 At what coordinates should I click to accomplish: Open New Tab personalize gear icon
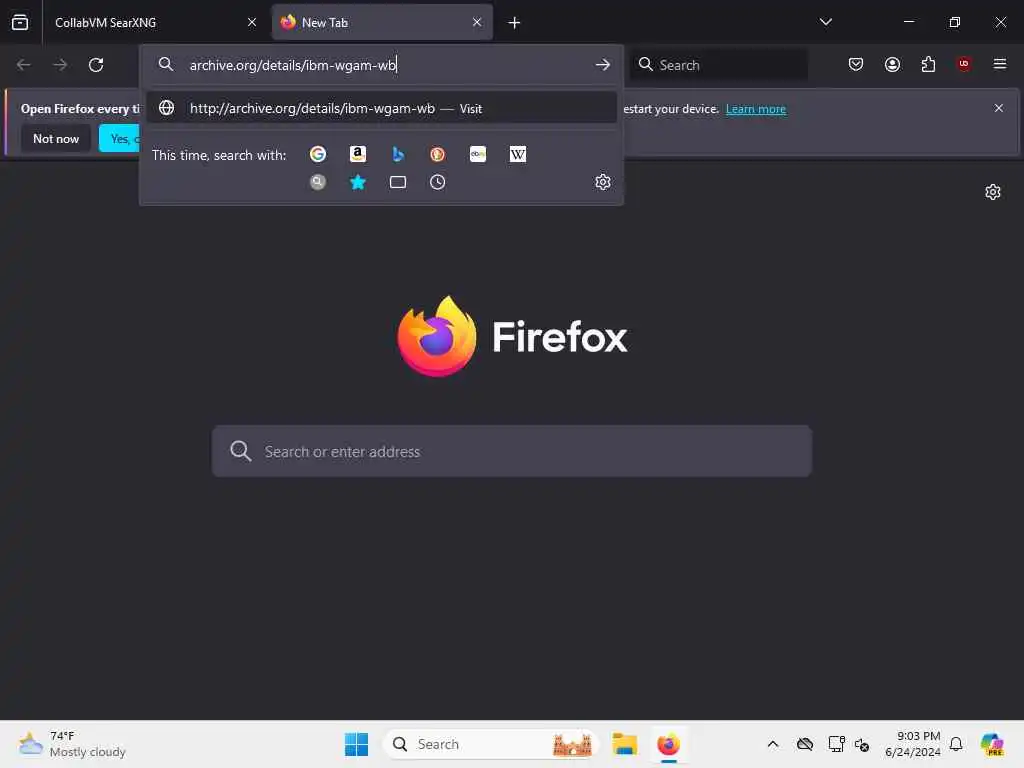pyautogui.click(x=993, y=192)
